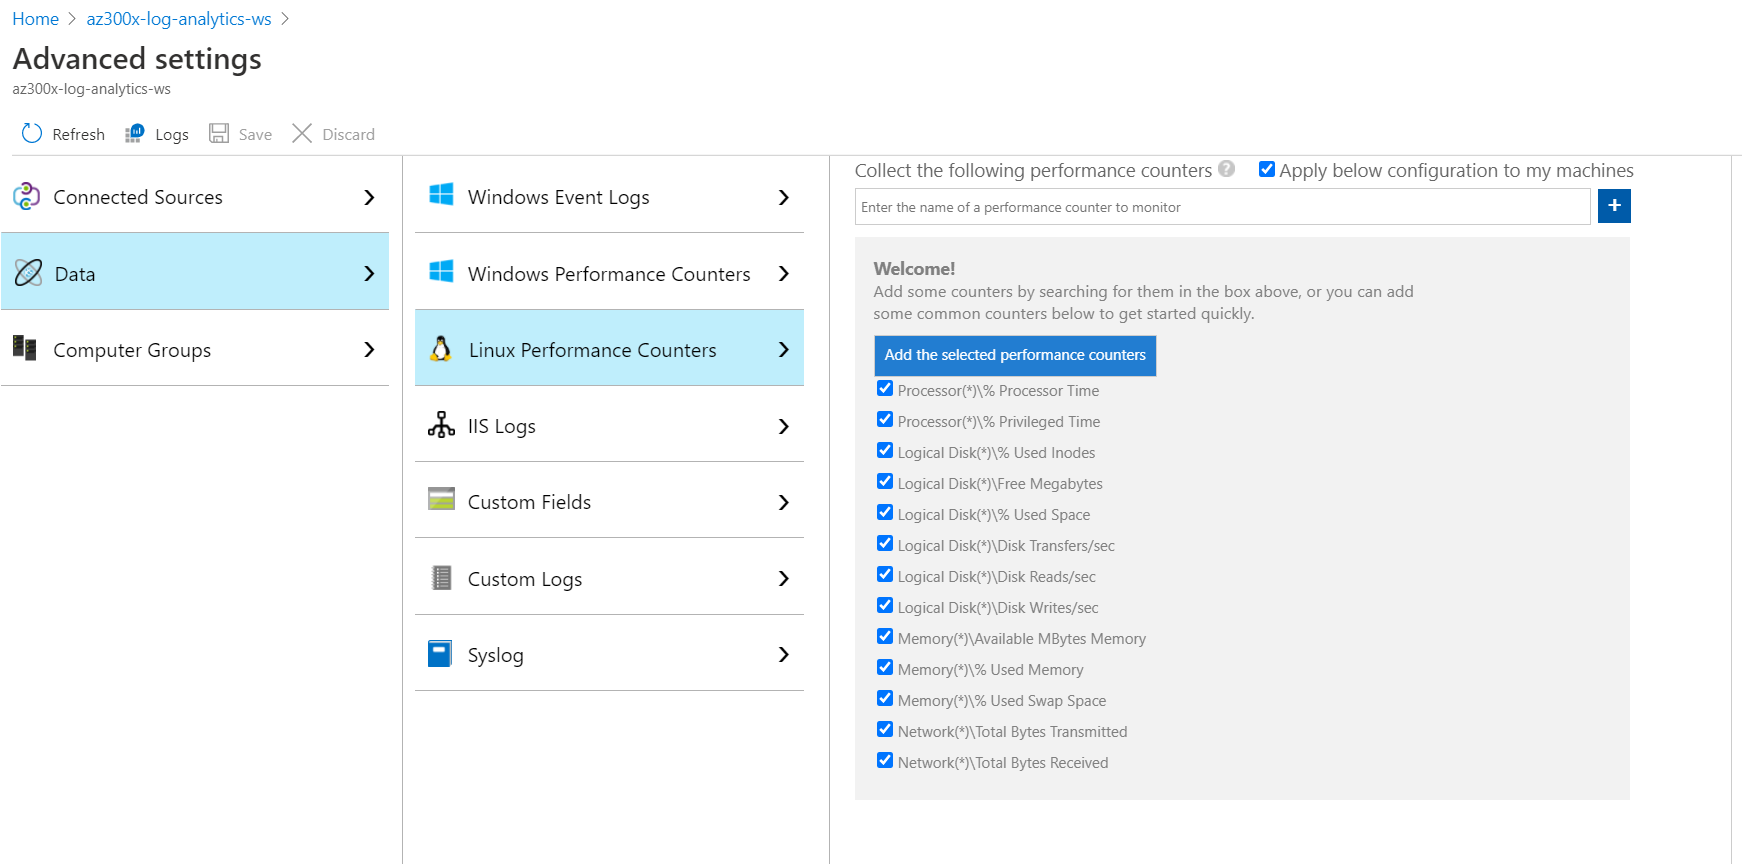This screenshot has width=1742, height=864.
Task: Click the Refresh label in toolbar
Action: 78,134
